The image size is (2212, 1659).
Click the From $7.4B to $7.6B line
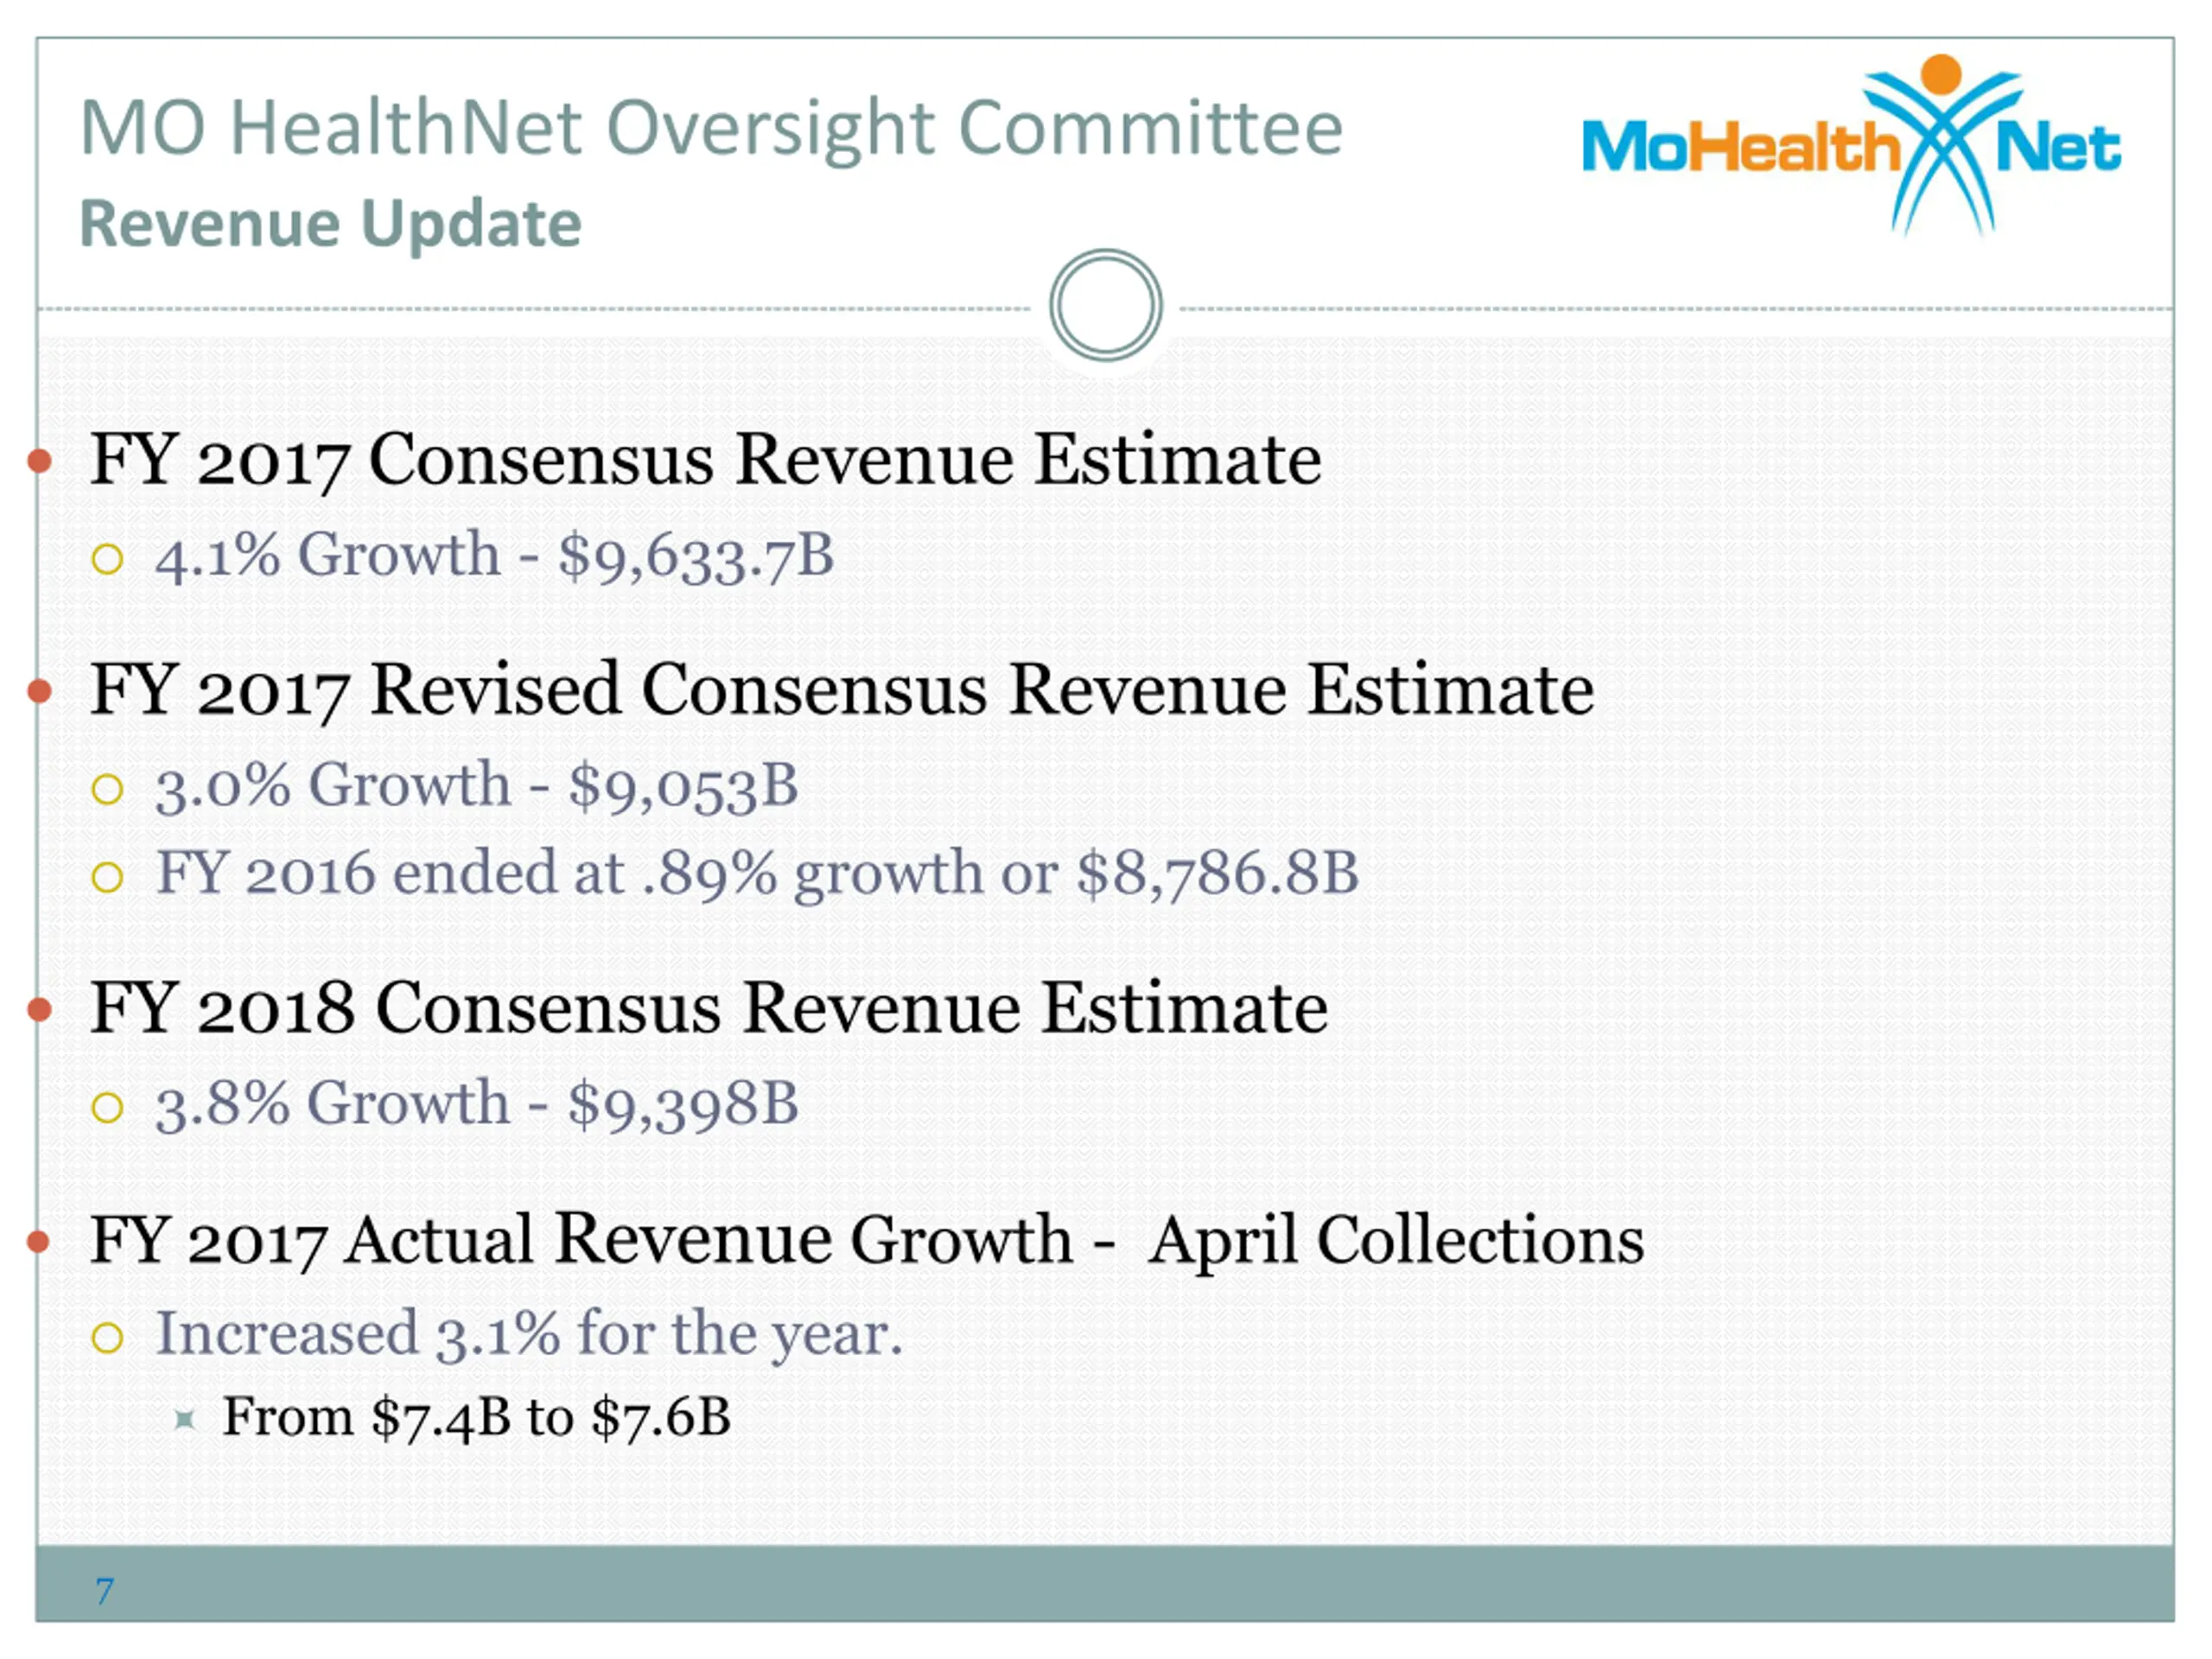477,1418
